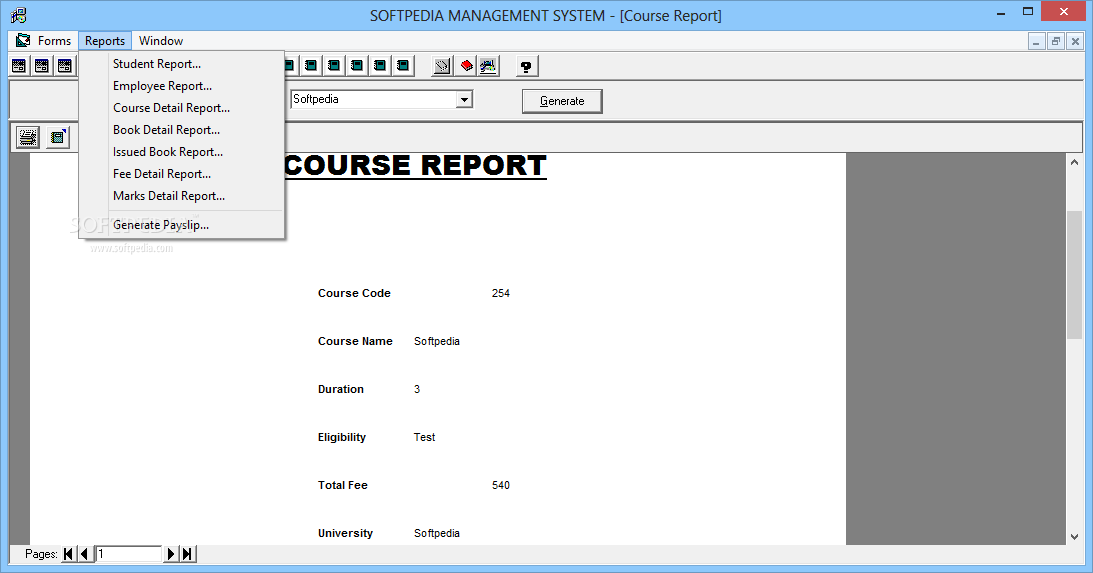Click the course code value 254
This screenshot has height=573, width=1093.
pos(500,293)
